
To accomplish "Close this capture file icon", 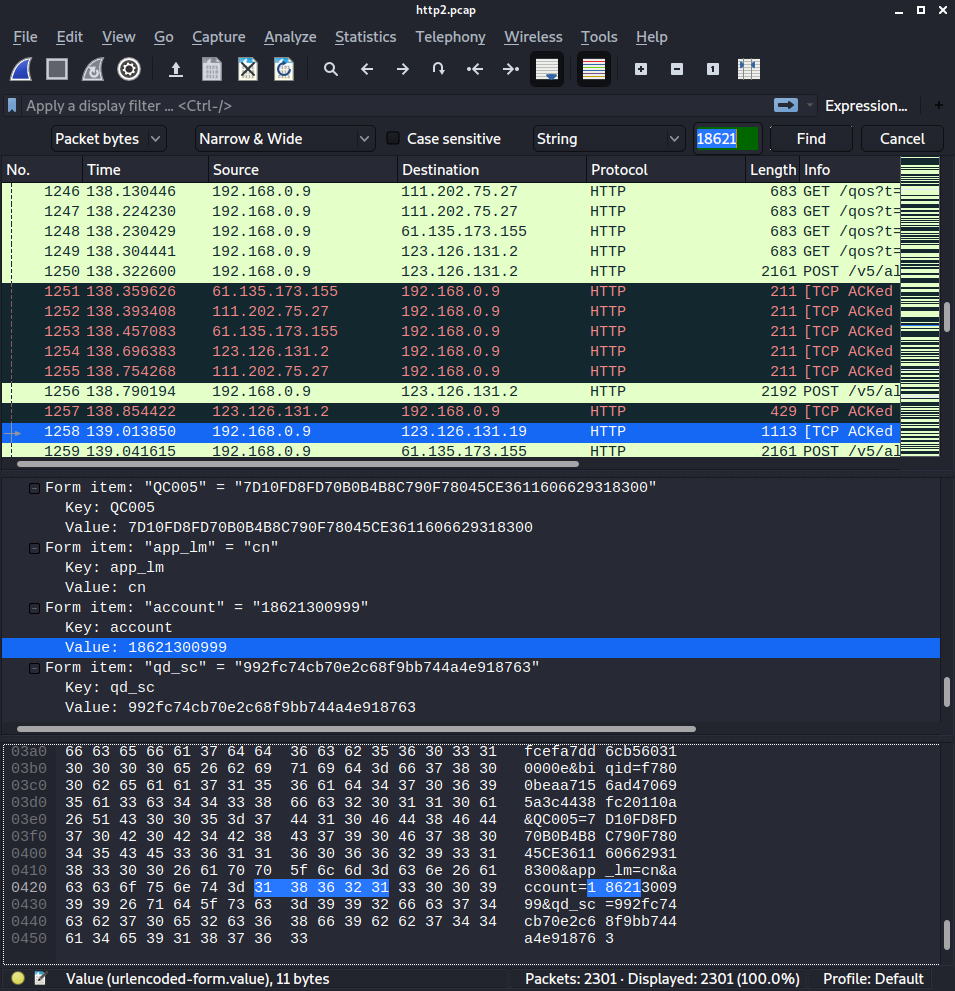I will pos(248,70).
